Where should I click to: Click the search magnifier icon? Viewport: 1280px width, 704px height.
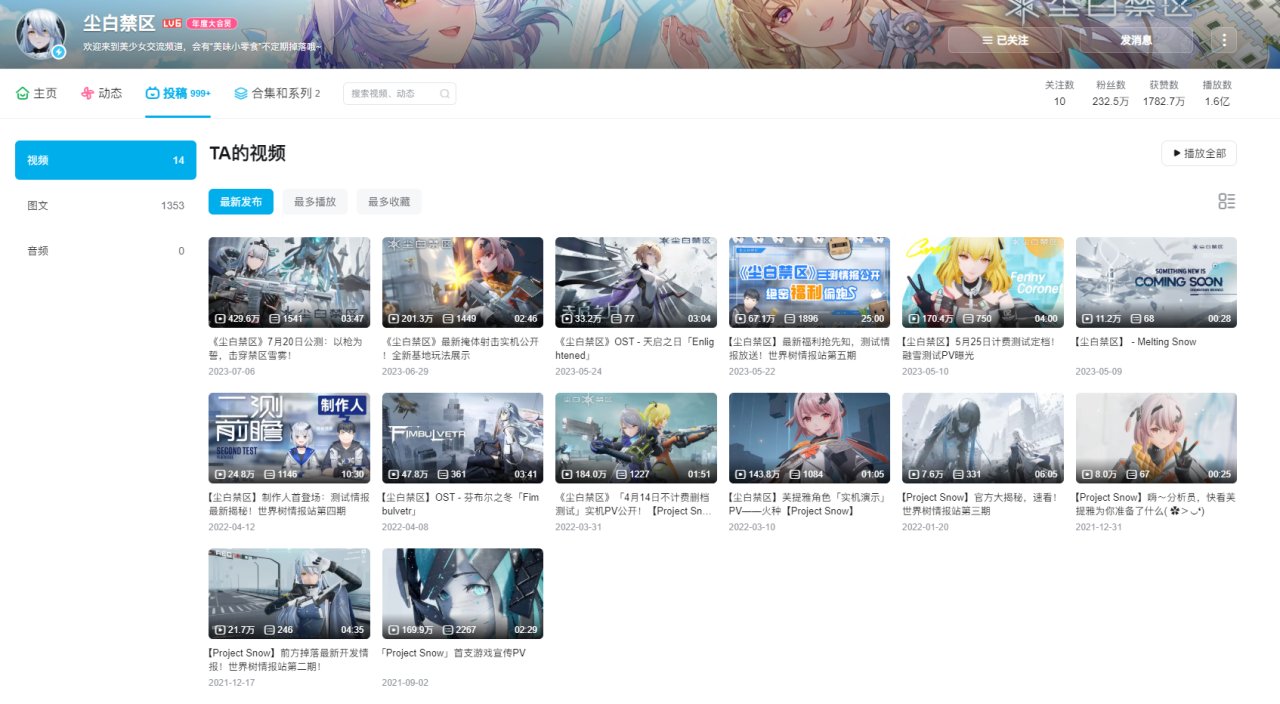coord(444,94)
